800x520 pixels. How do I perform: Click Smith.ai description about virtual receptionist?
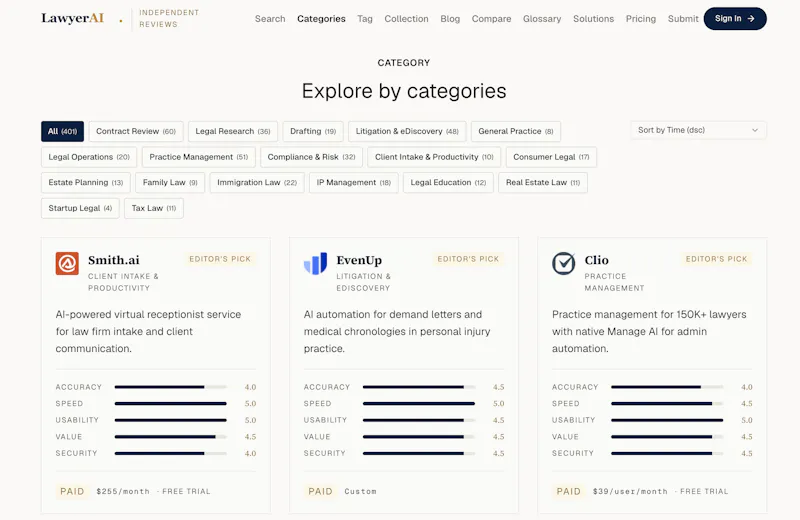click(148, 331)
